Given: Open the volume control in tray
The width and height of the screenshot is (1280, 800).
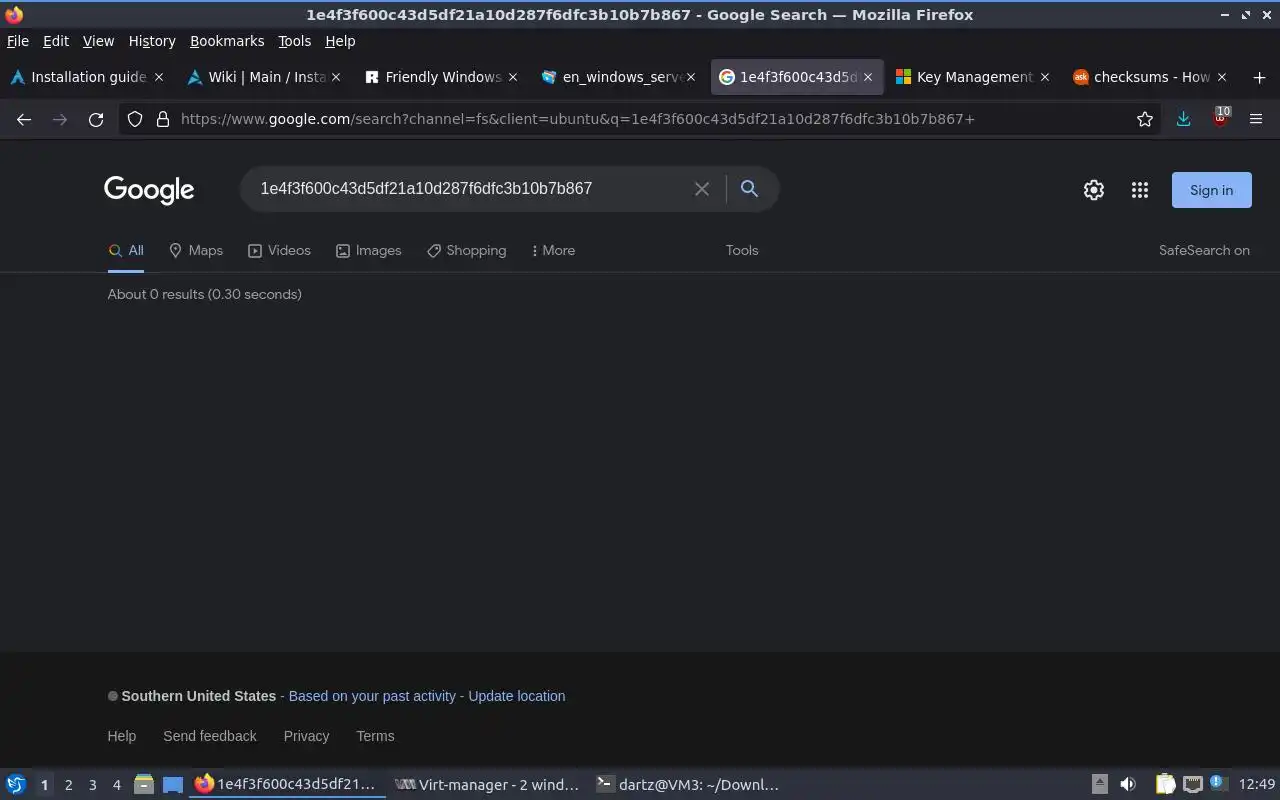Looking at the screenshot, I should pyautogui.click(x=1128, y=784).
